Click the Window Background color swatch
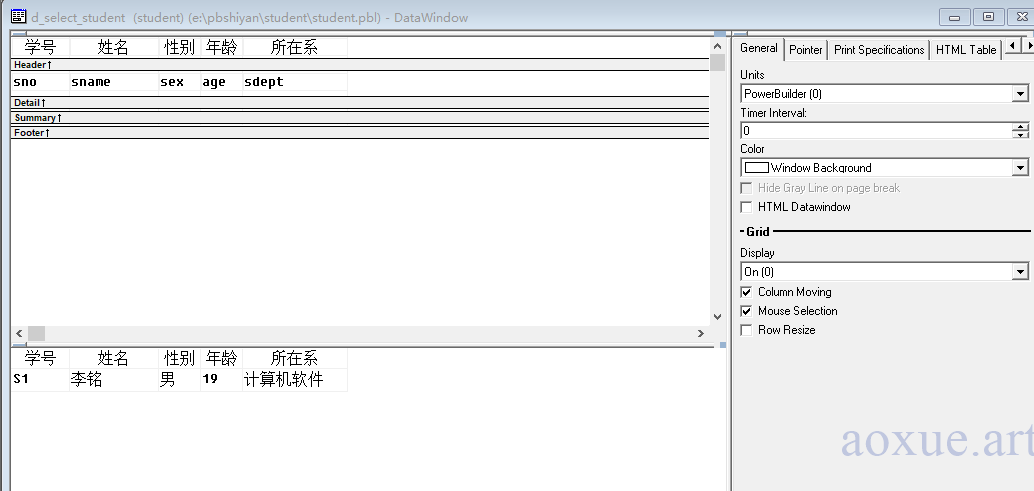The width and height of the screenshot is (1034, 491). pyautogui.click(x=756, y=167)
